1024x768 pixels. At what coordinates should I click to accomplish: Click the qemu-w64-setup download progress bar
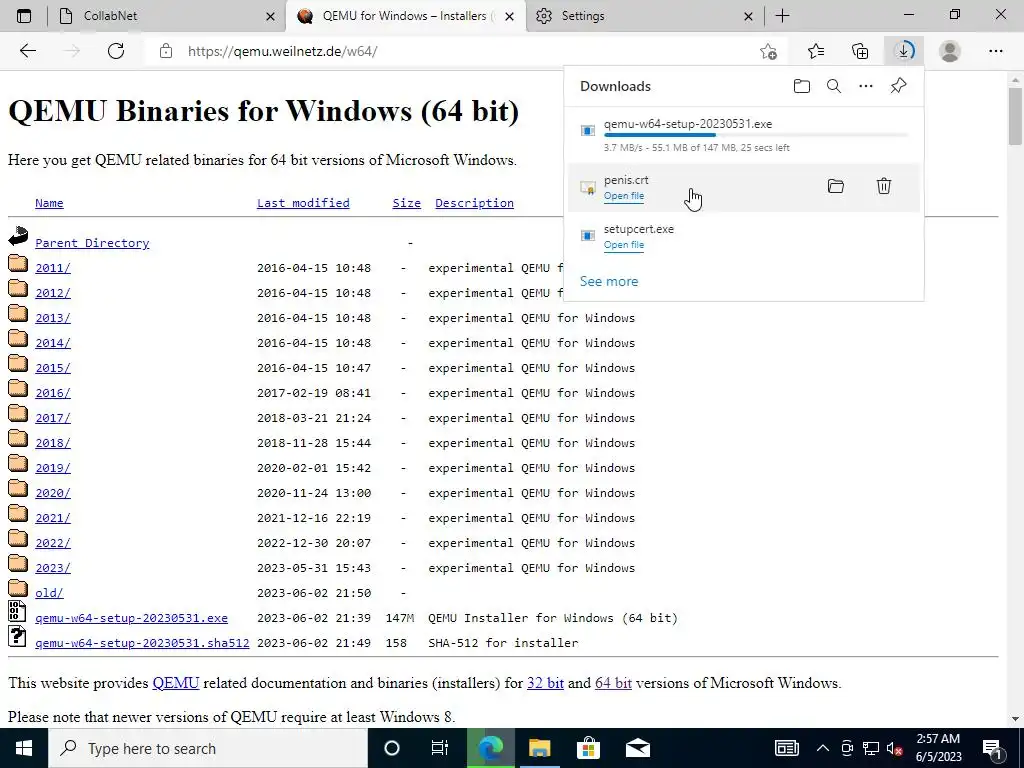756,135
